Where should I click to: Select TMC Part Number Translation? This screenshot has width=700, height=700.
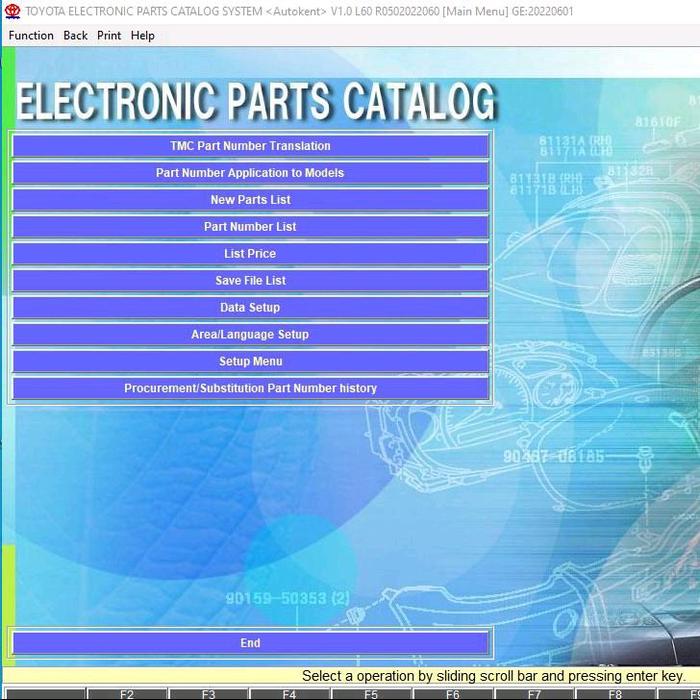(250, 146)
